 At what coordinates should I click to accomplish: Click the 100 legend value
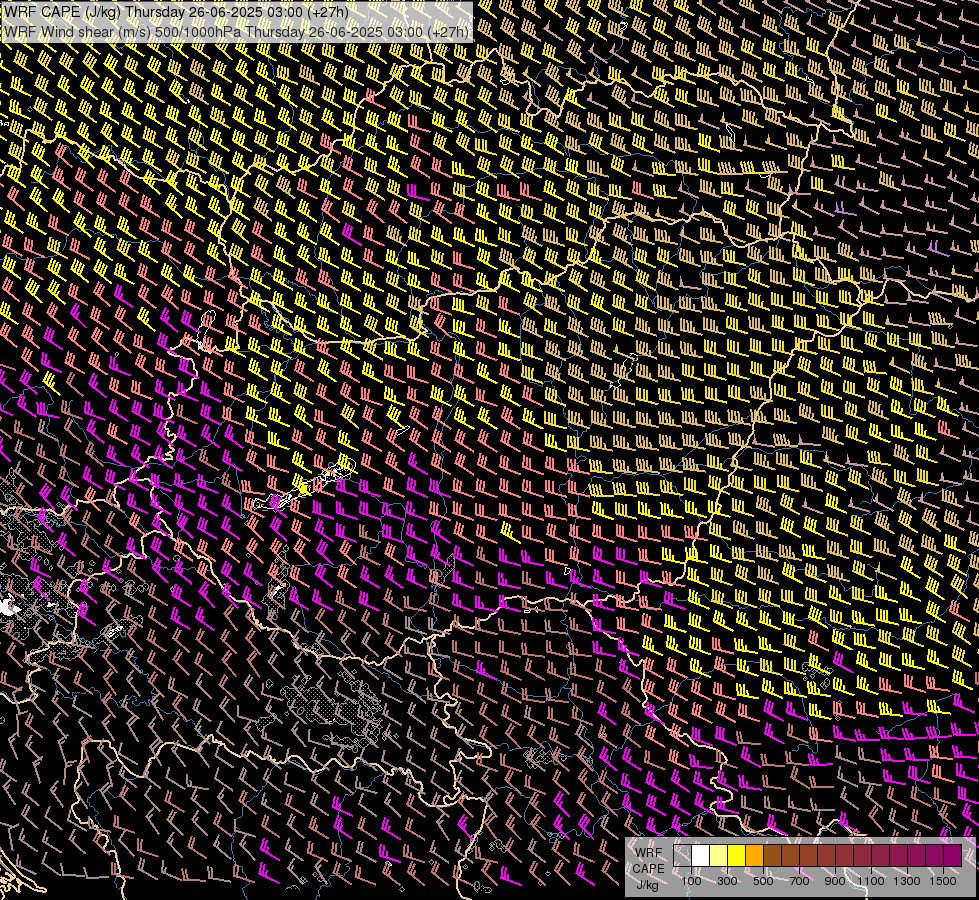point(691,881)
